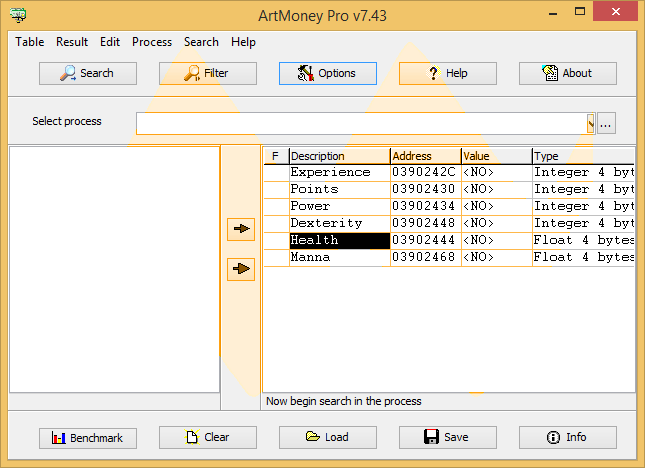The width and height of the screenshot is (645, 468).
Task: Click the Filter button
Action: click(208, 73)
